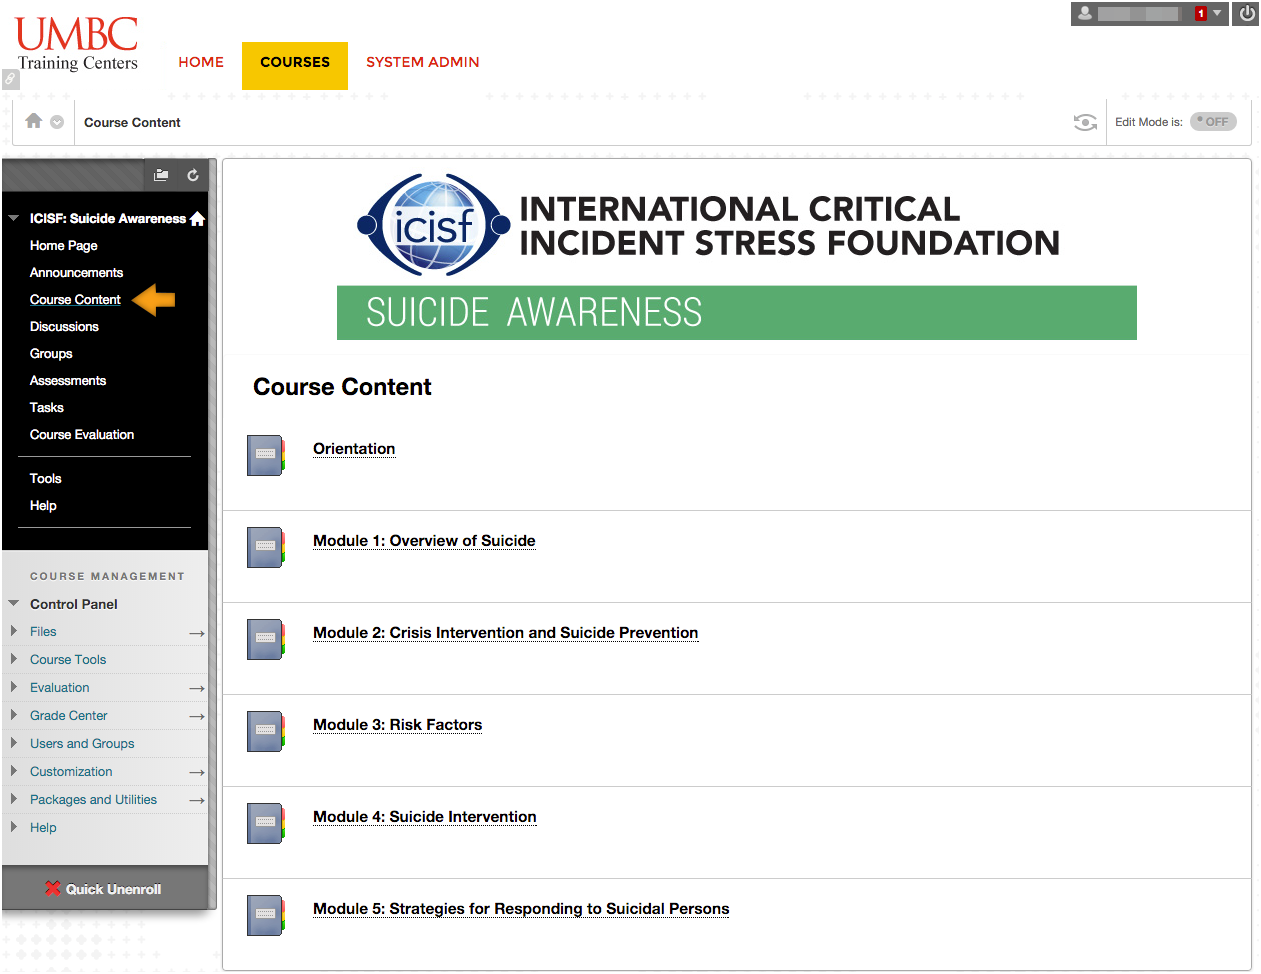The height and width of the screenshot is (974, 1261).
Task: Click the Quick Unenroll button
Action: coord(104,888)
